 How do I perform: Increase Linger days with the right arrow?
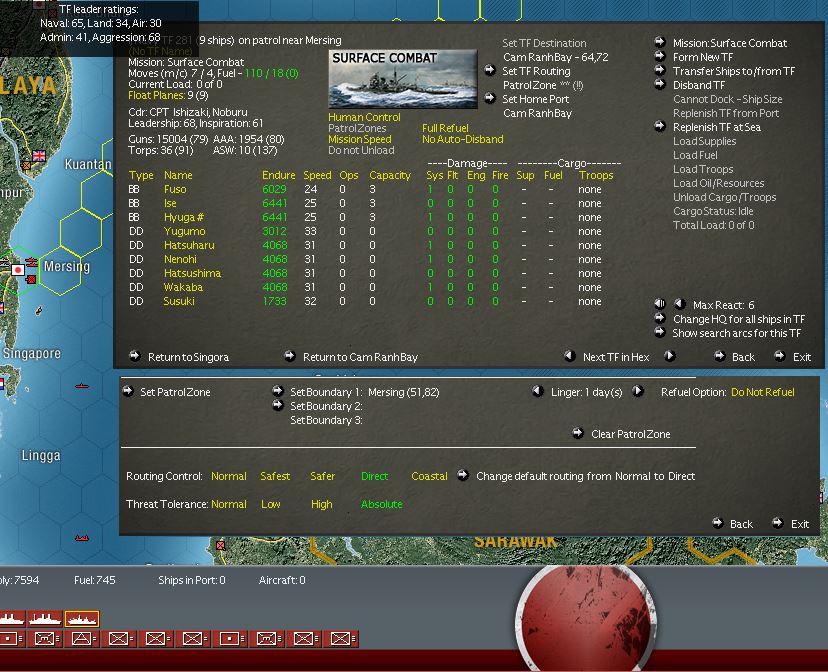pos(638,391)
